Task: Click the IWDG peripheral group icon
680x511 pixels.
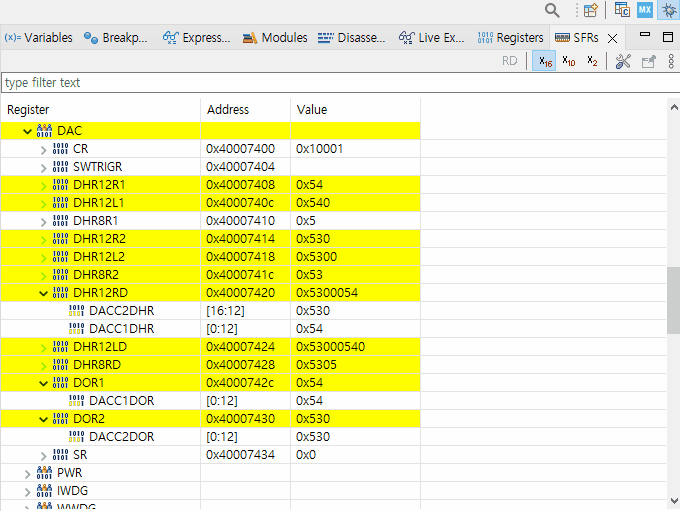Action: tap(44, 491)
